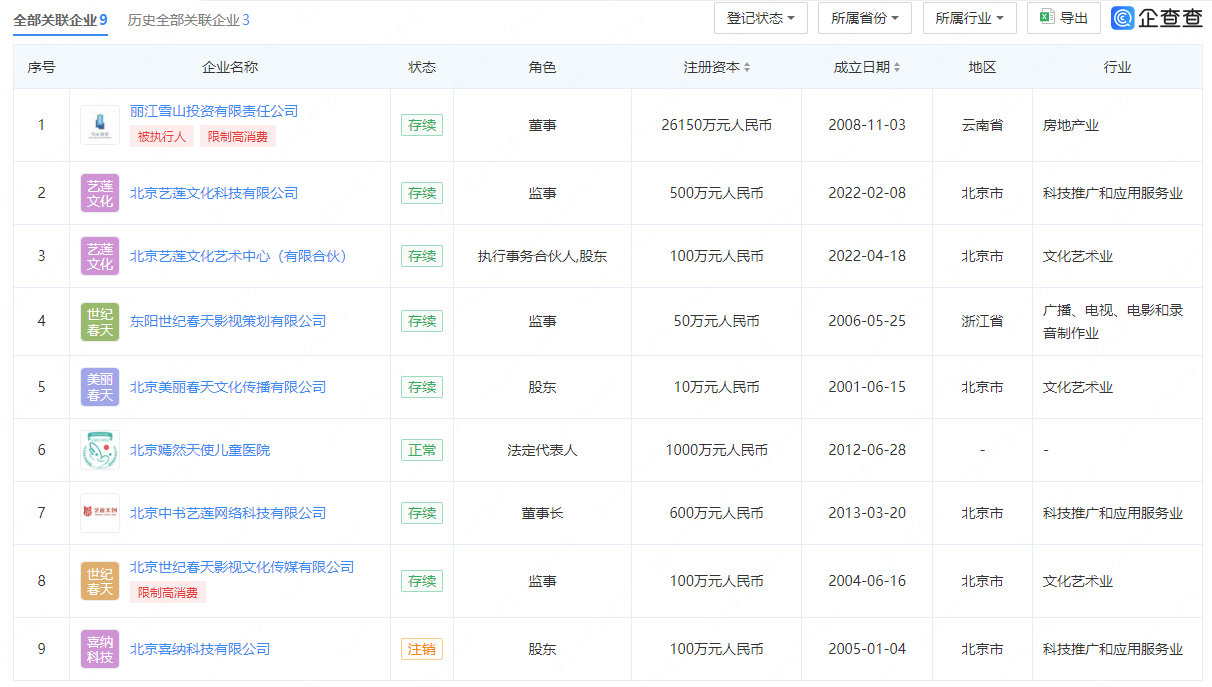Open 北京中书艺莲网络科技有限公司 link

[x=228, y=513]
